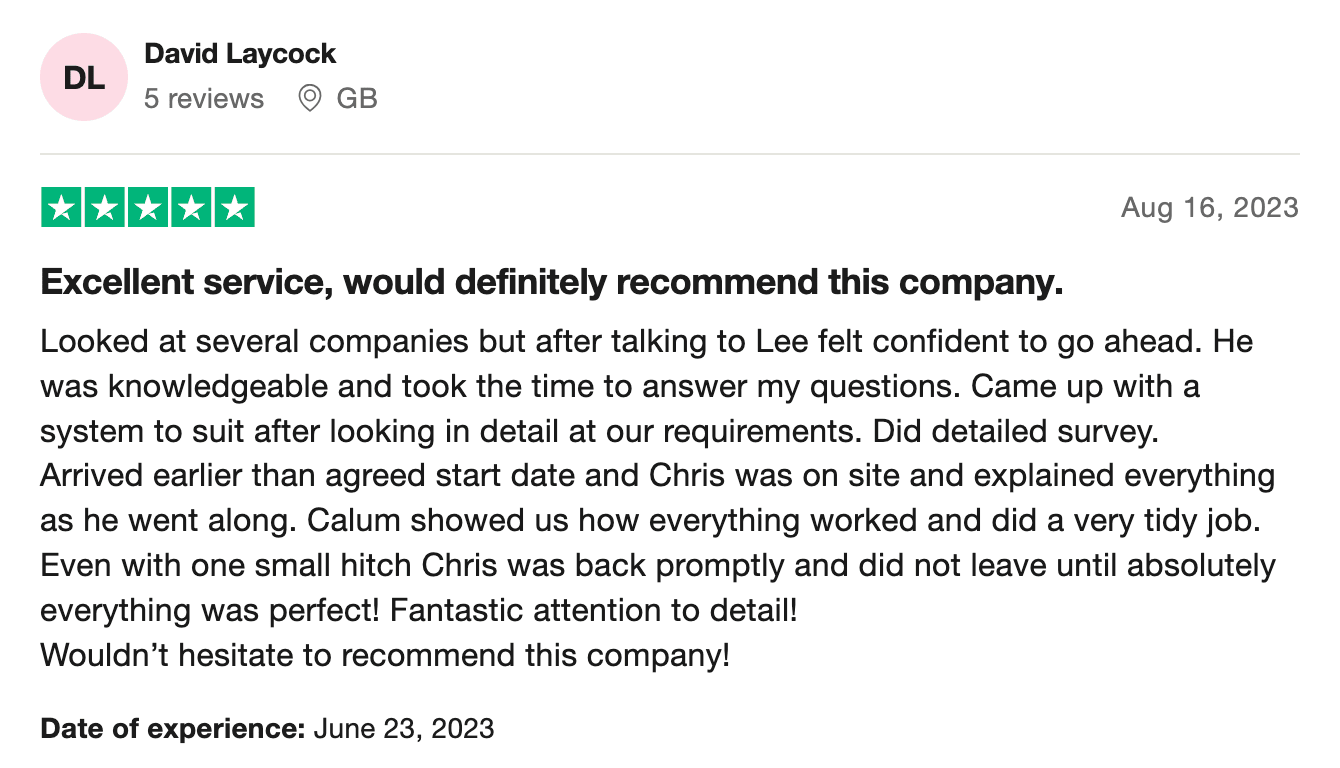
Task: Click the GB country label
Action: (357, 98)
